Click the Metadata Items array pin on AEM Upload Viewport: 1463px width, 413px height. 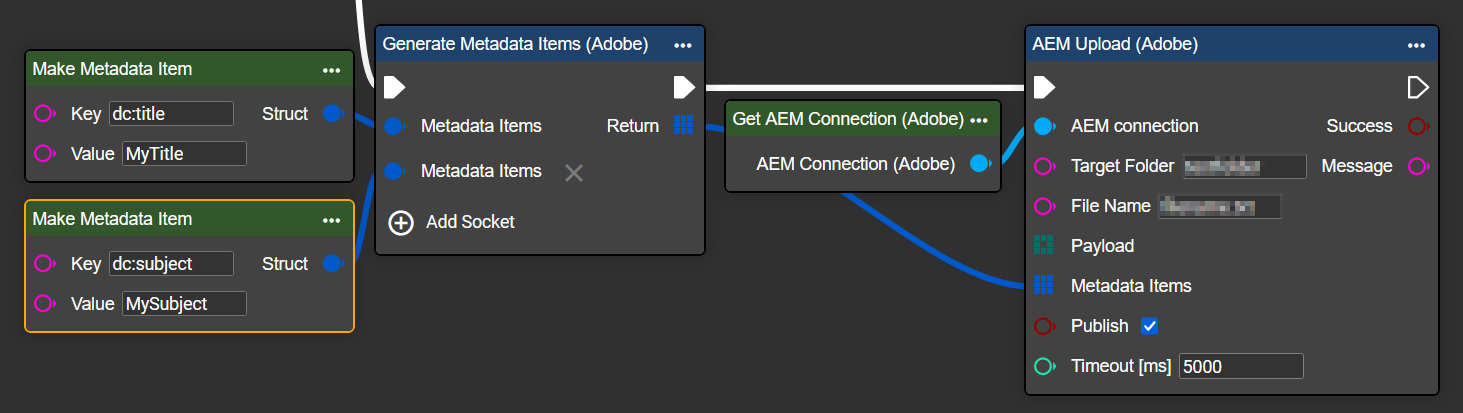[x=1044, y=285]
